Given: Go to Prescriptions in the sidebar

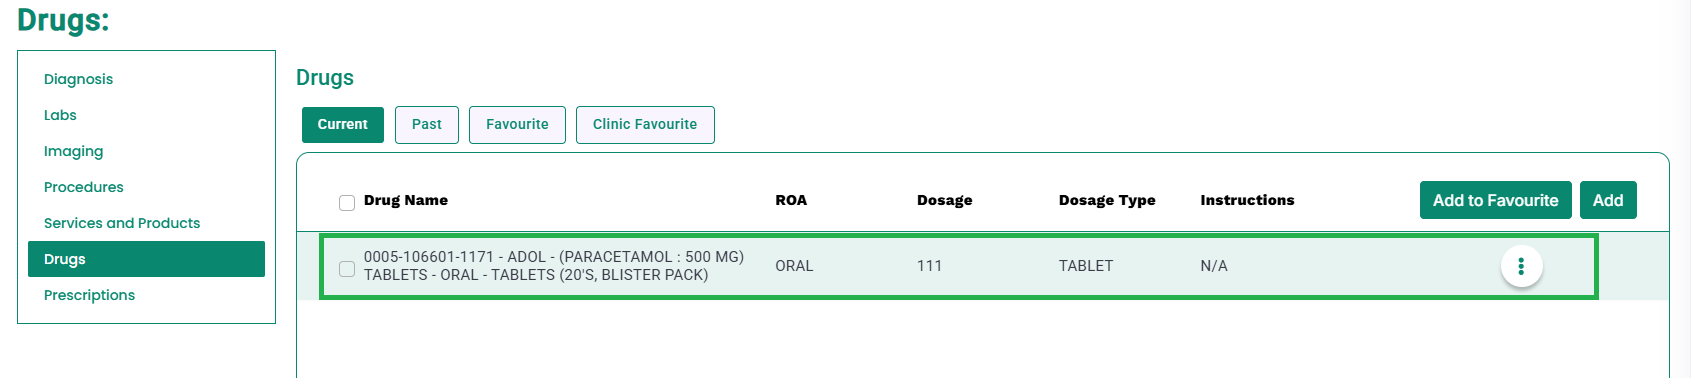Looking at the screenshot, I should click(x=89, y=295).
